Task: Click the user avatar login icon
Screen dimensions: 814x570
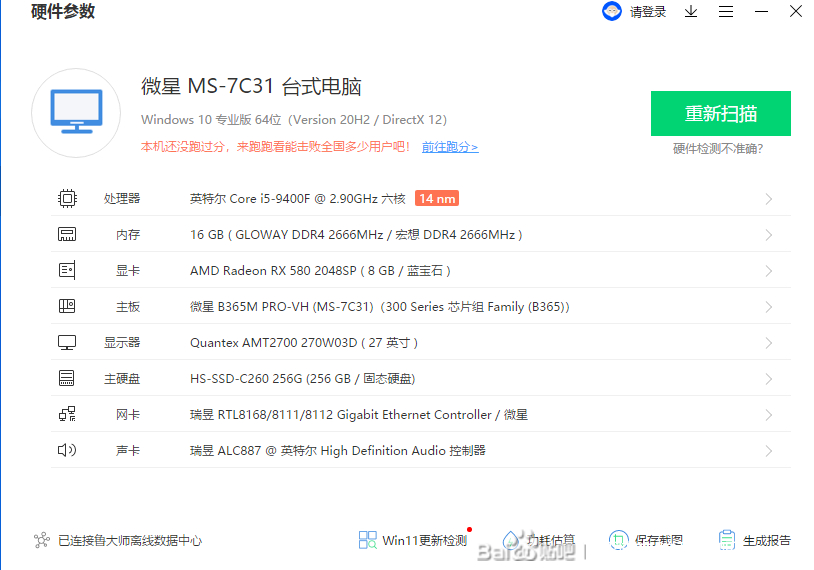Action: (612, 11)
